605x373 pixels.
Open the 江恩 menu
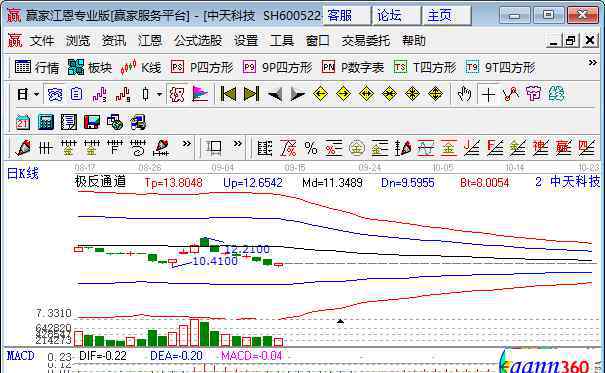click(150, 41)
